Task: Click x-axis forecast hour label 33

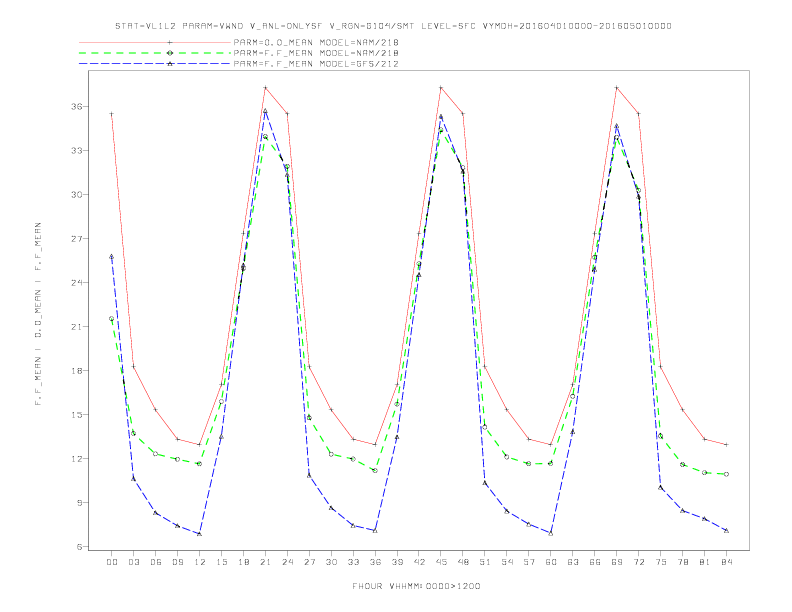Action: pyautogui.click(x=353, y=562)
